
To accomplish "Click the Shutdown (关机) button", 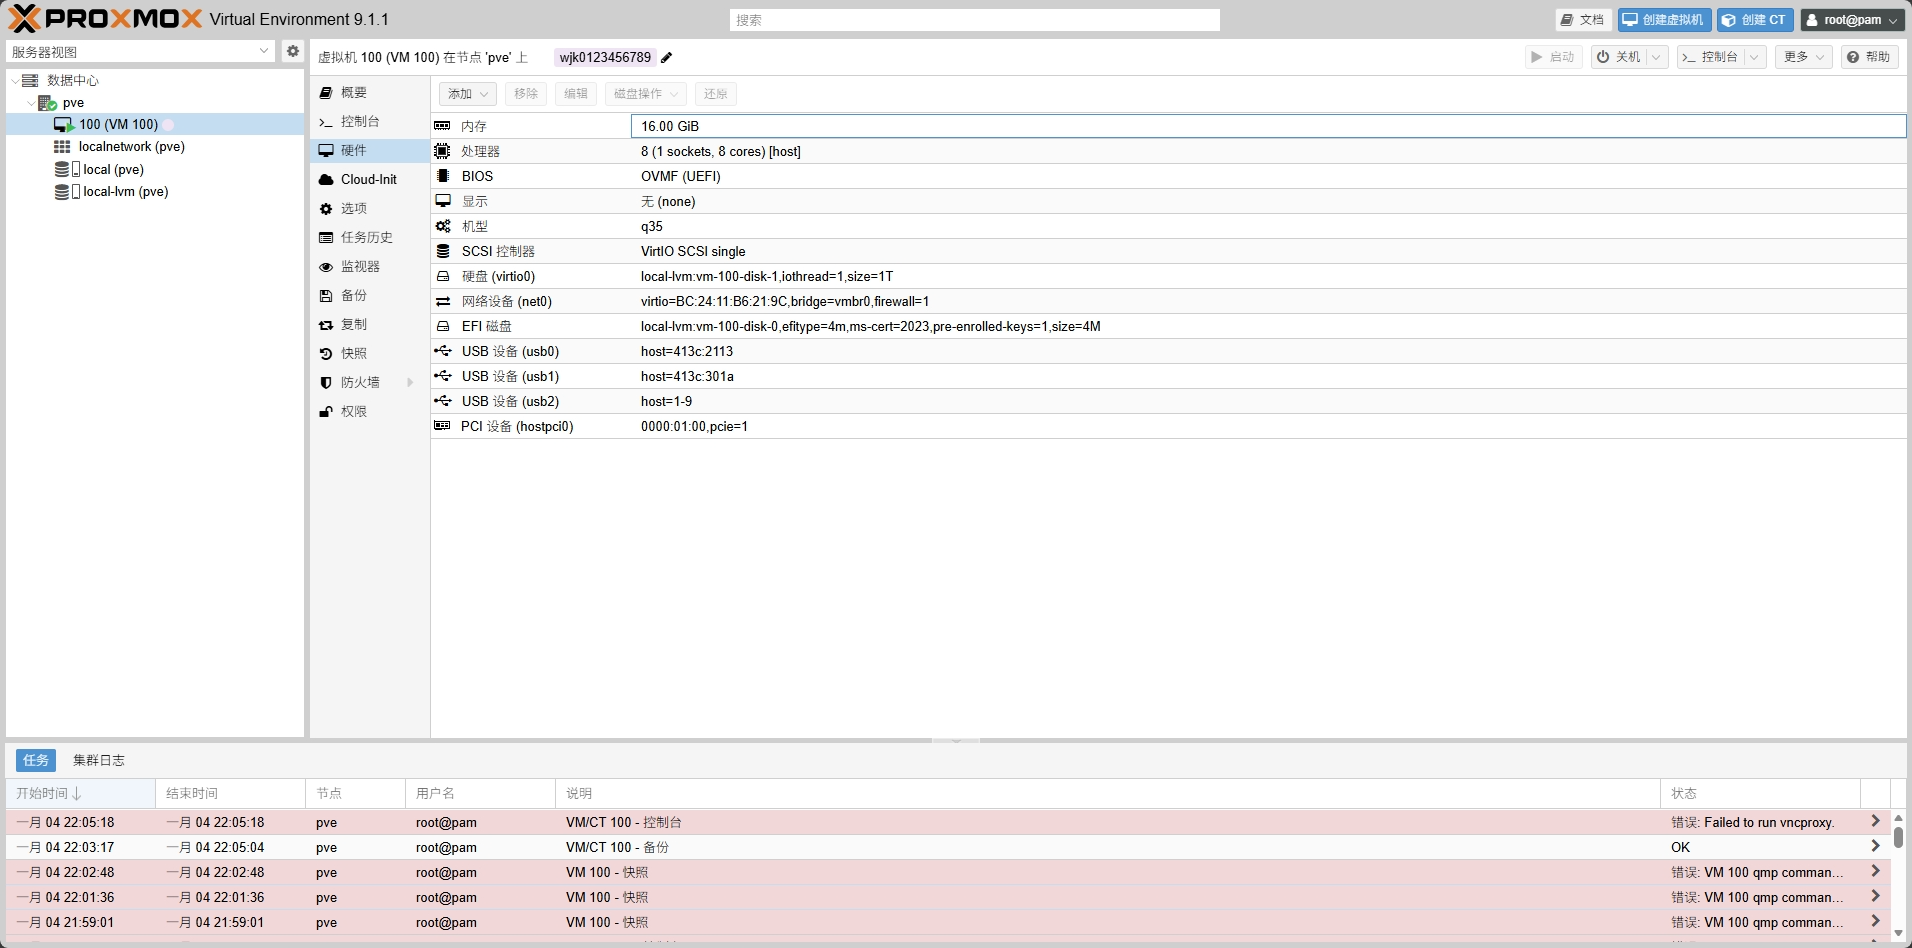I will 1619,57.
